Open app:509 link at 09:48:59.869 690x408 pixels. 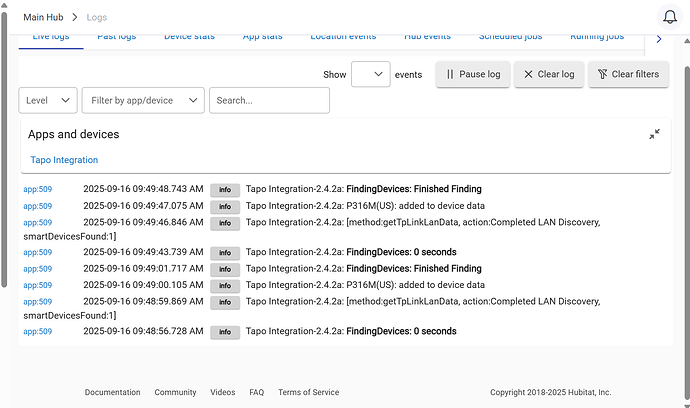[x=37, y=302]
